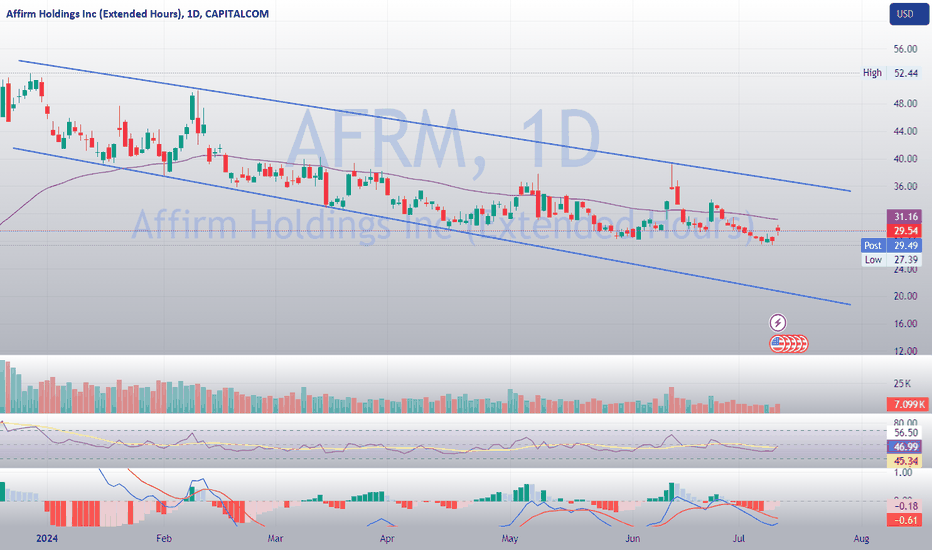Click the 20.00 price axis label
Screen dimensions: 932x550
905,296
